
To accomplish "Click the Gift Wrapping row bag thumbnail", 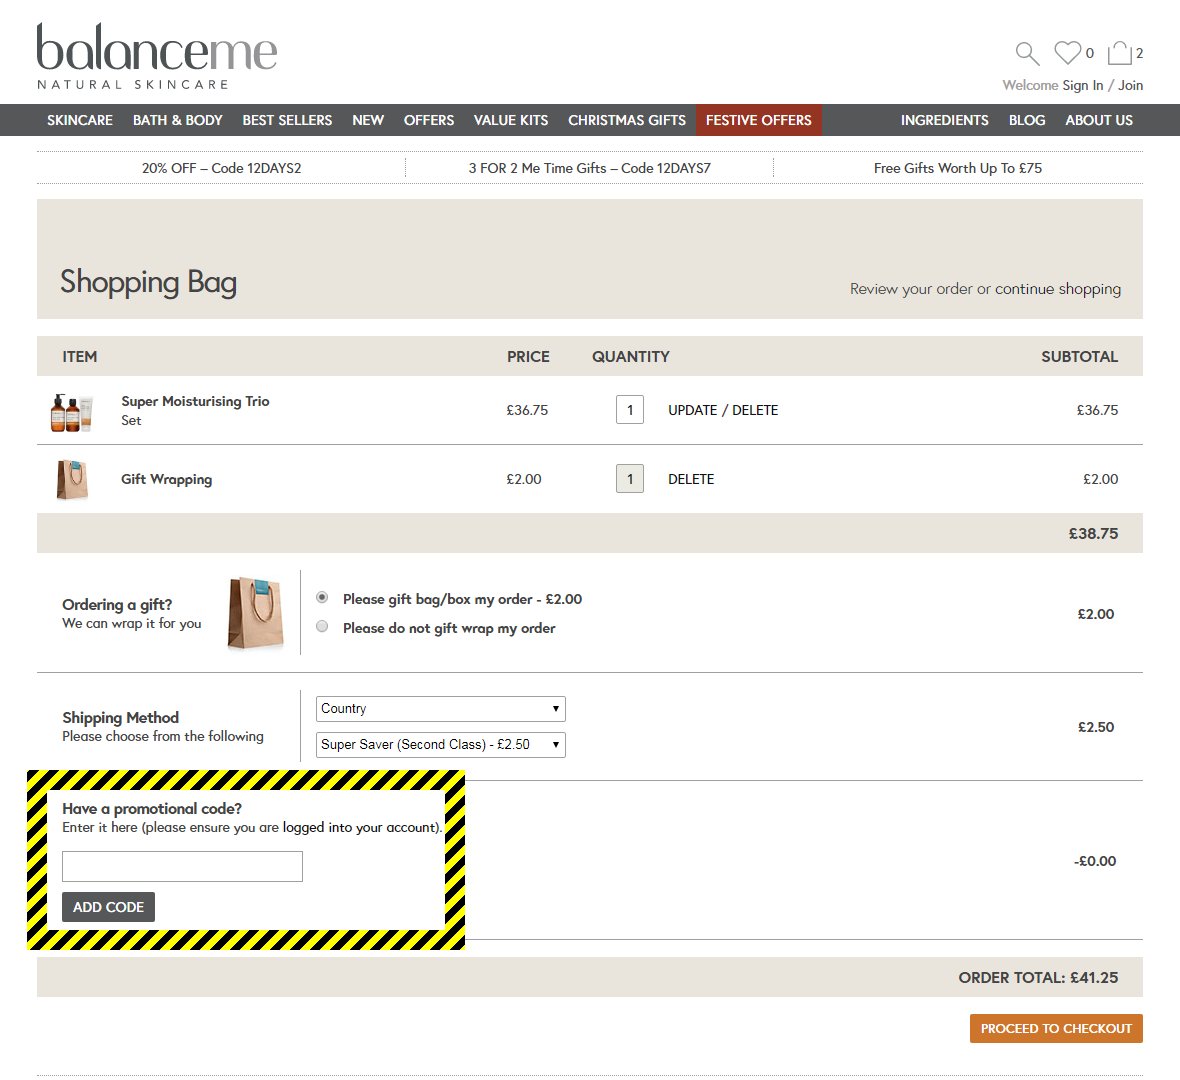I will [72, 479].
